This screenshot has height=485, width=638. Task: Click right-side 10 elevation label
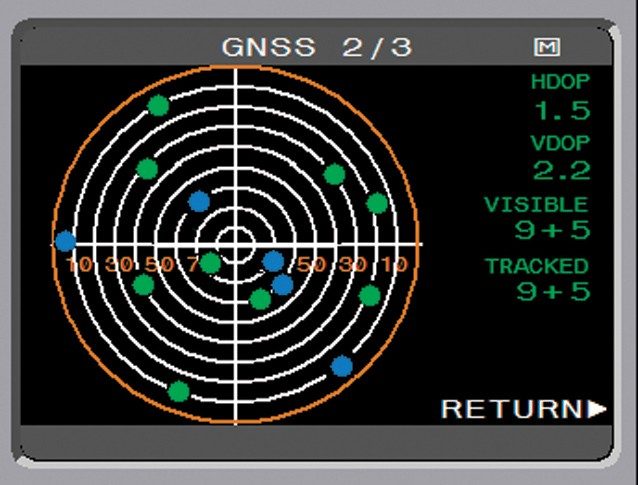point(395,265)
